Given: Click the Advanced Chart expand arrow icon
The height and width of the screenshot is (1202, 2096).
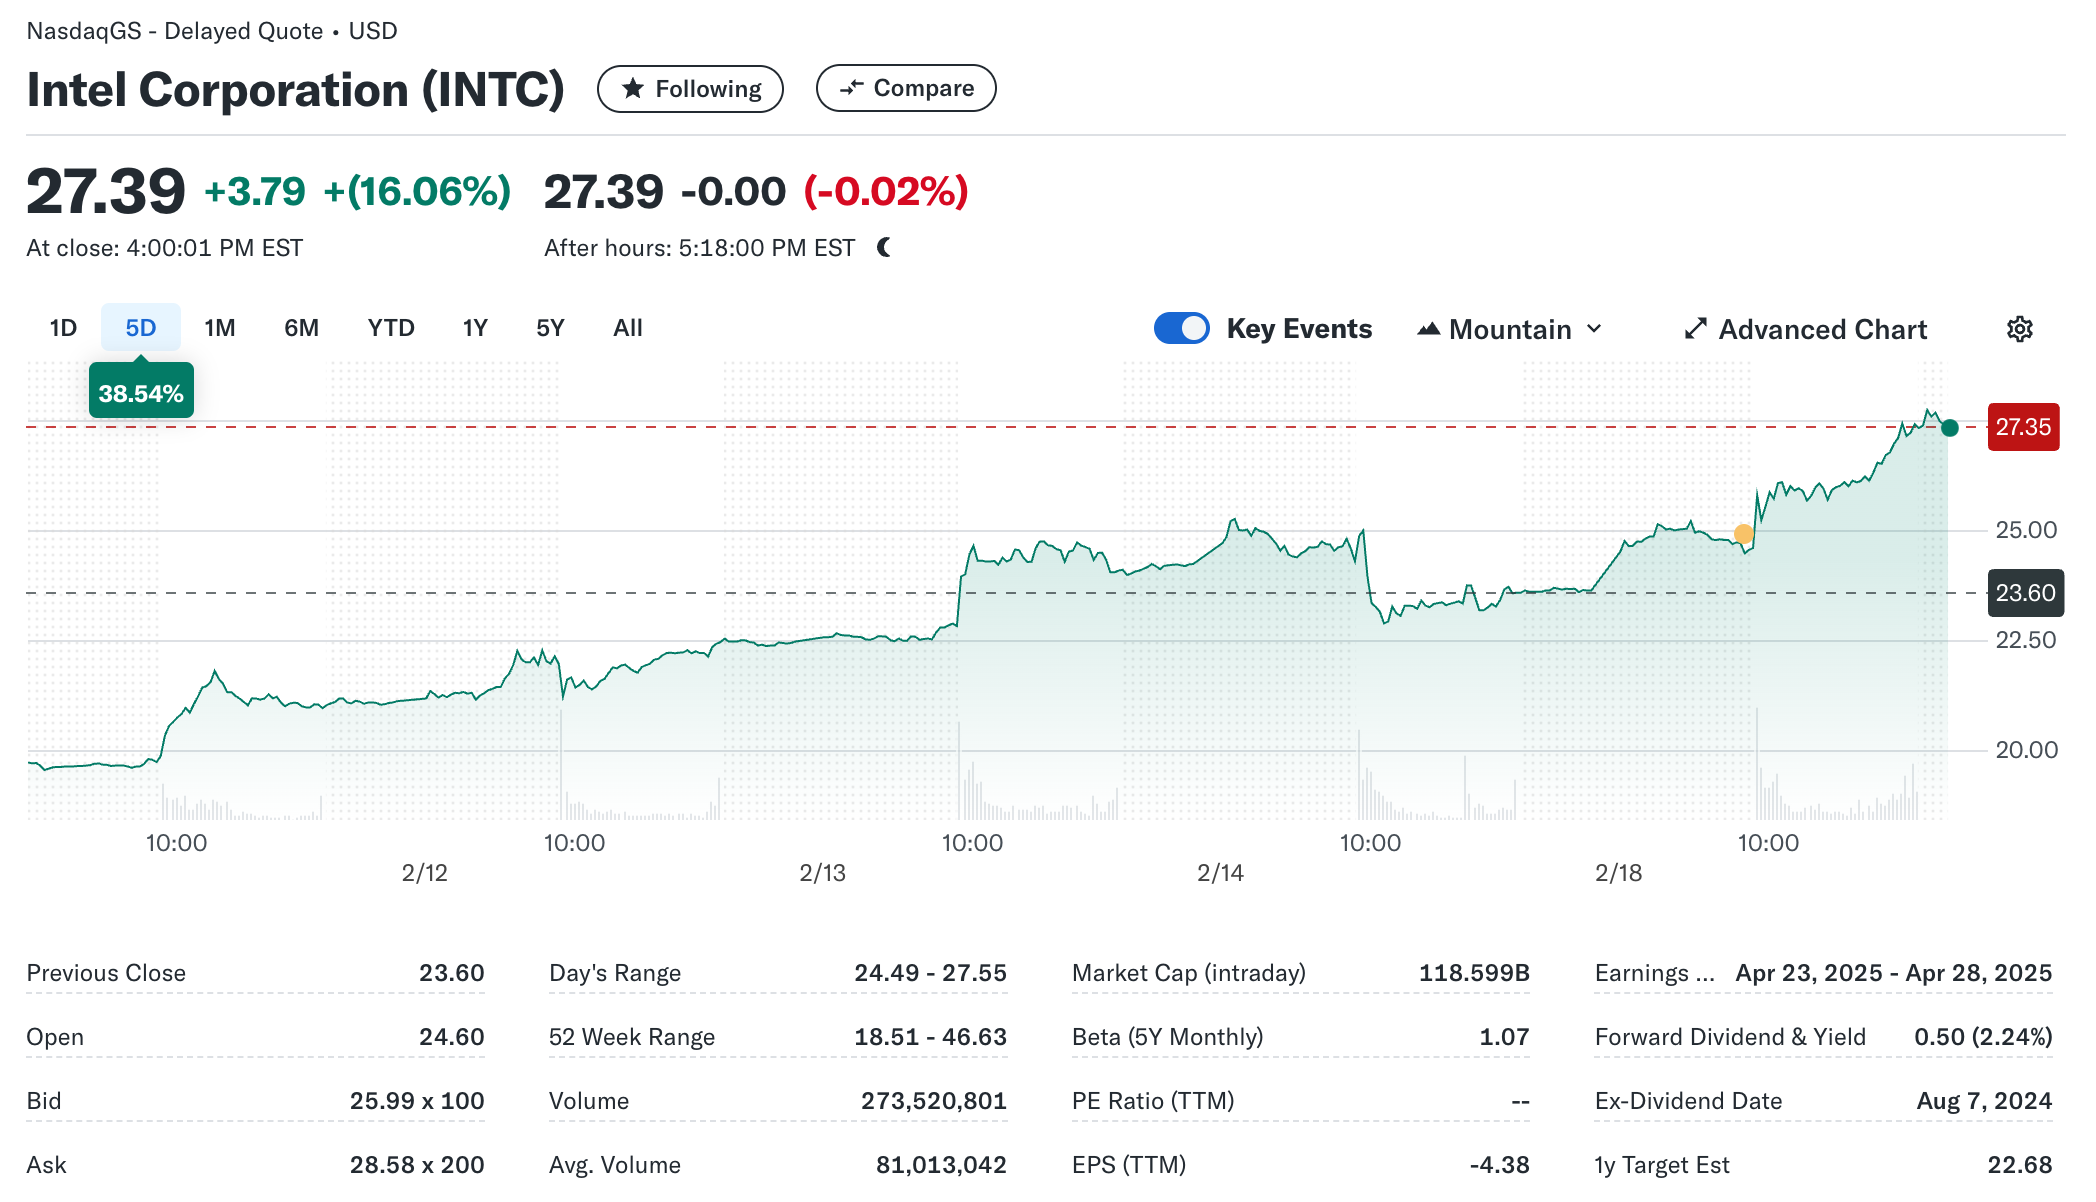Looking at the screenshot, I should click(1695, 329).
